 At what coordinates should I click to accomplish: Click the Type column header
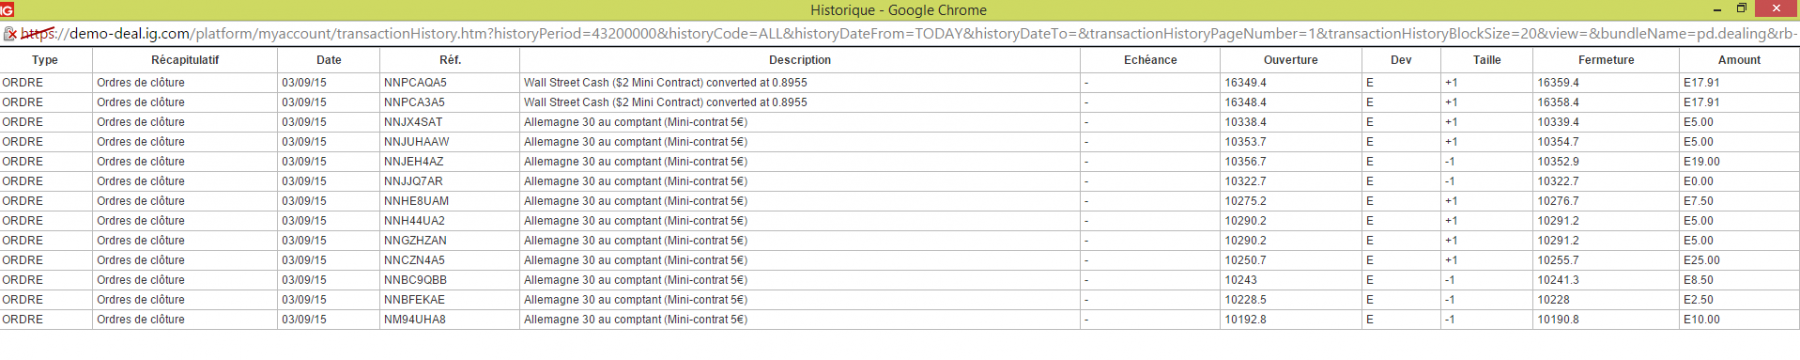45,60
